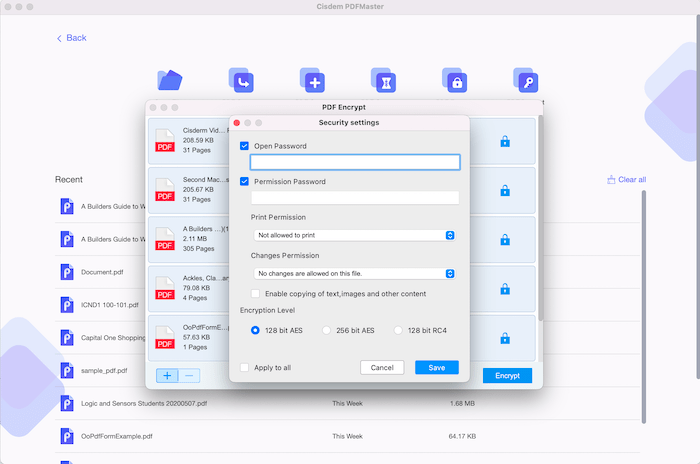Uncheck the Permission Password checkbox
Viewport: 700px width, 464px height.
244,181
